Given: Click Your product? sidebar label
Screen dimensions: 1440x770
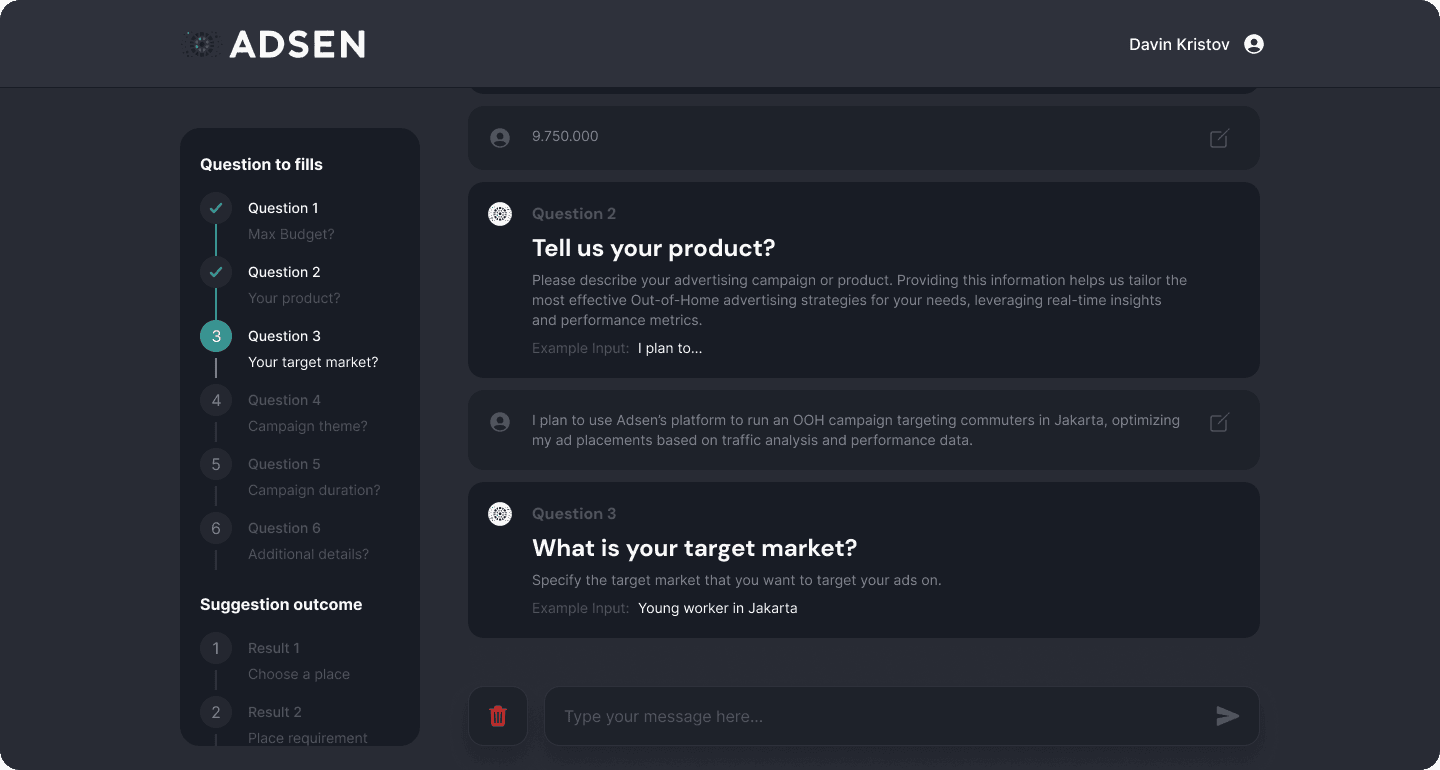Looking at the screenshot, I should [x=294, y=298].
